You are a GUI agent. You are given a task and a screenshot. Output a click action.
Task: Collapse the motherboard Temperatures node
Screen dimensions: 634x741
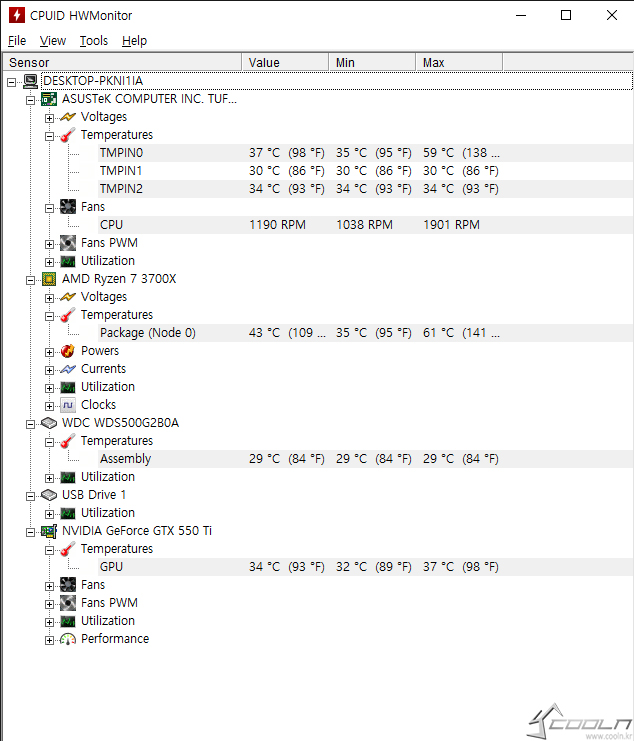(x=49, y=136)
